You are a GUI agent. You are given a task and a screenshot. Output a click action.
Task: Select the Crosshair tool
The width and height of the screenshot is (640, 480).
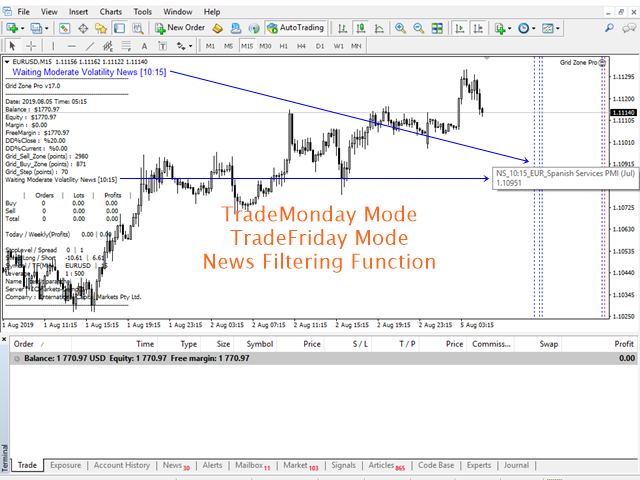click(x=31, y=46)
